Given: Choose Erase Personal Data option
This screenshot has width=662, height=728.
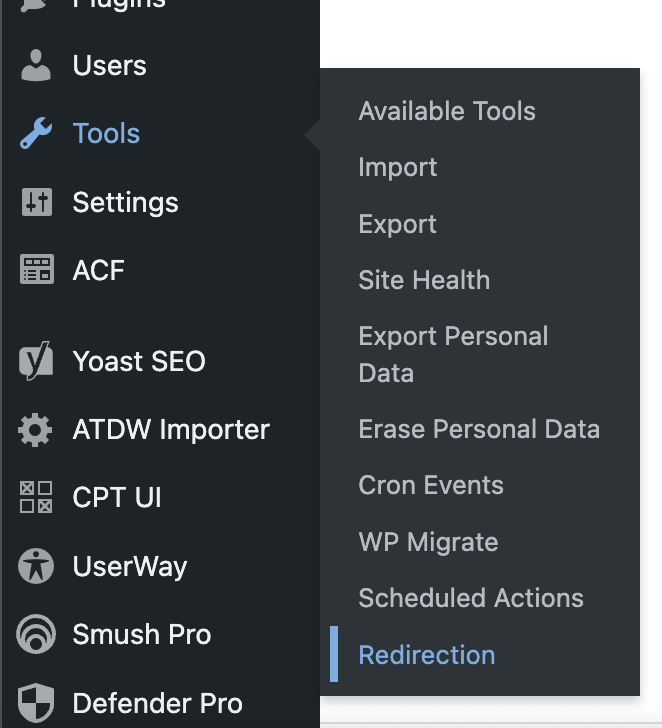Looking at the screenshot, I should click(479, 430).
